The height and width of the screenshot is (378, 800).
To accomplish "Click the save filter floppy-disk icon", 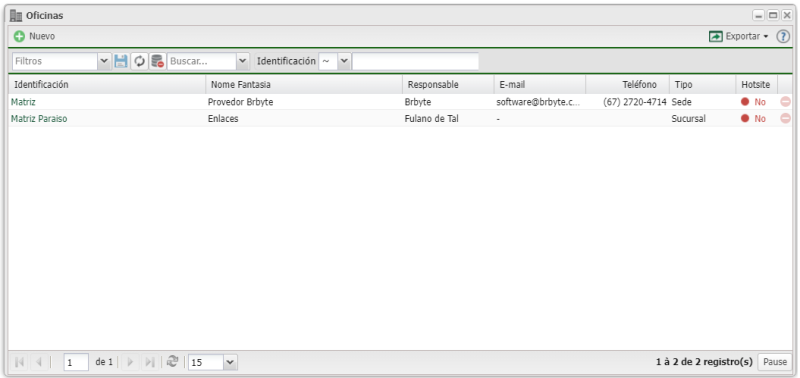I will [x=121, y=61].
